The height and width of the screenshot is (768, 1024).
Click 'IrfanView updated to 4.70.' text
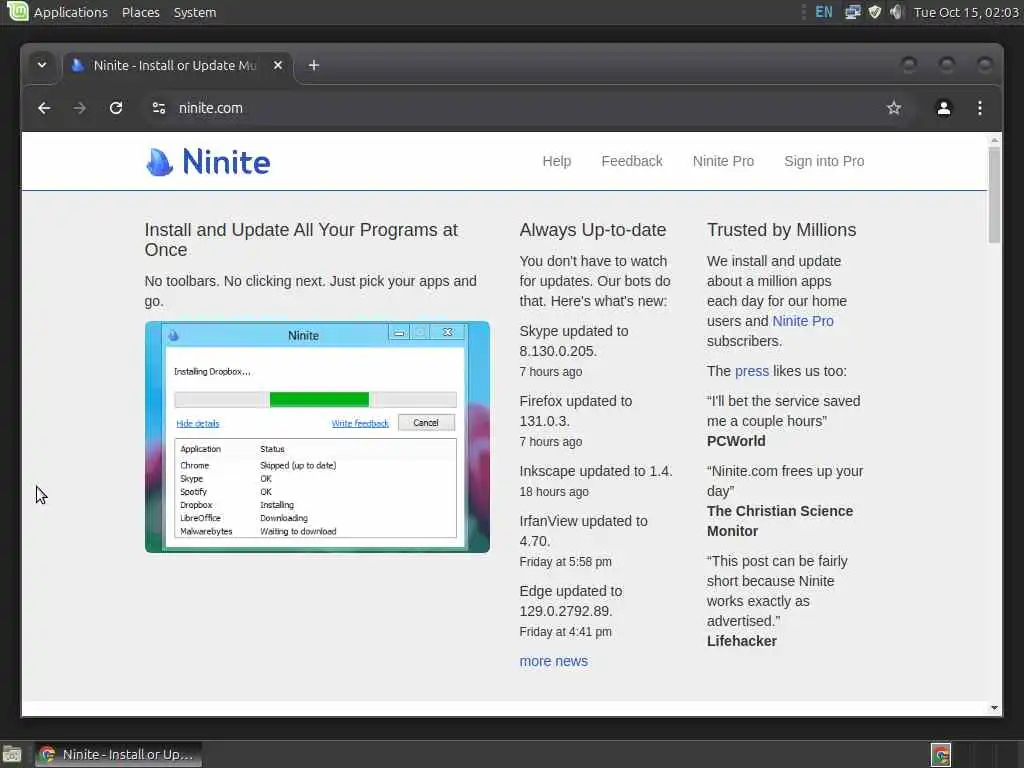583,531
